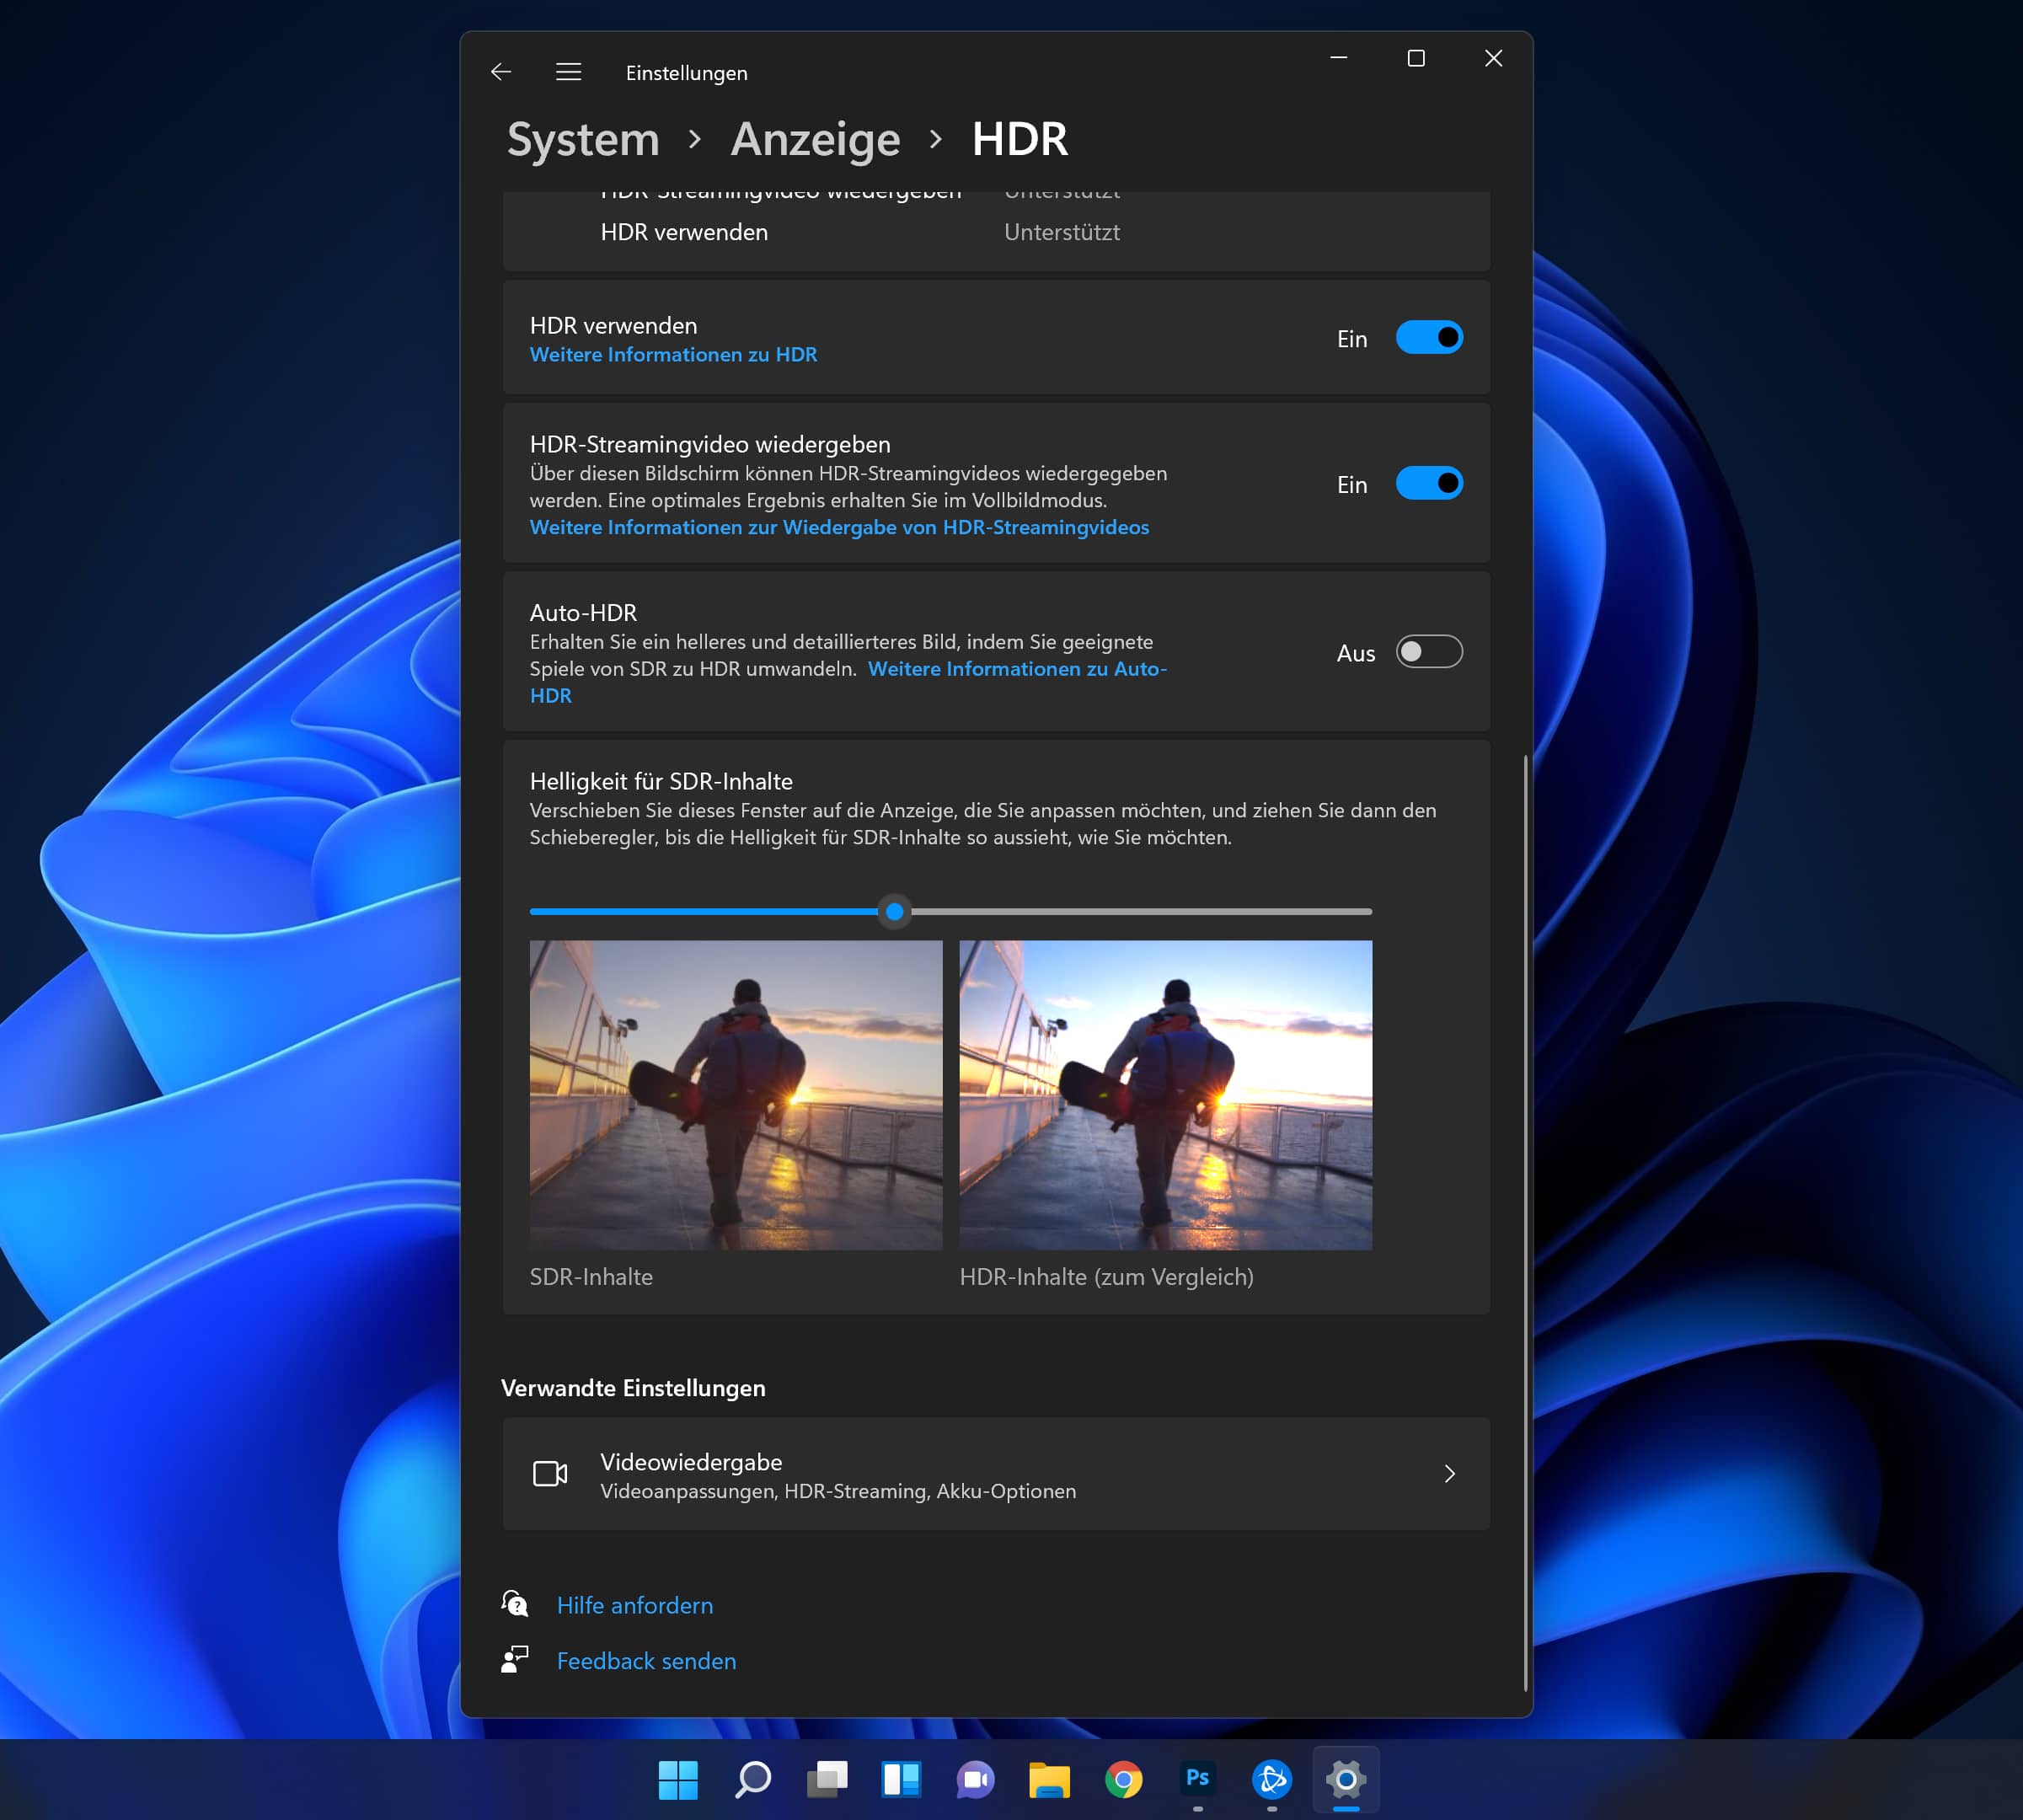Click the Auto-HDR heading text
The height and width of the screenshot is (1820, 2023).
coord(583,612)
